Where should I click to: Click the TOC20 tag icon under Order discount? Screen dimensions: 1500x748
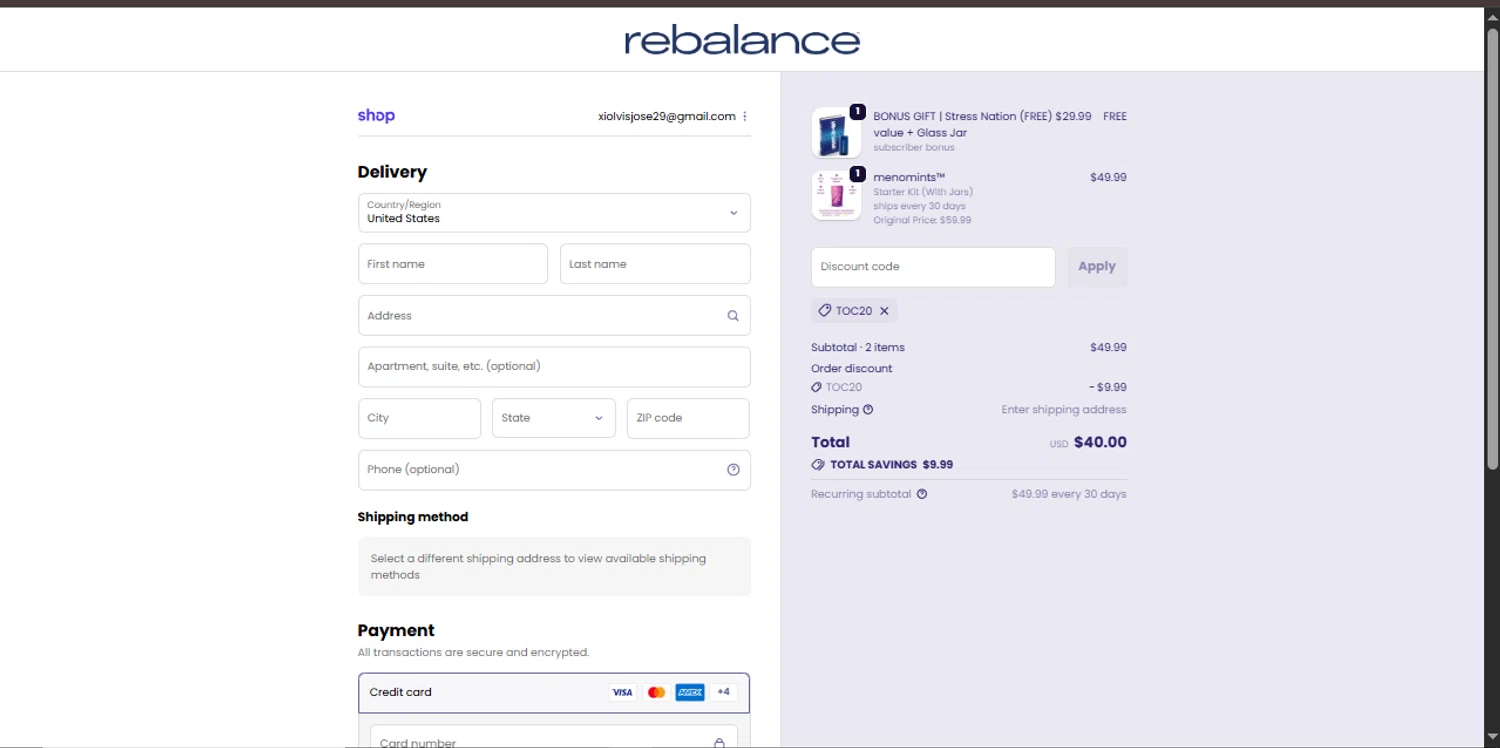point(816,387)
